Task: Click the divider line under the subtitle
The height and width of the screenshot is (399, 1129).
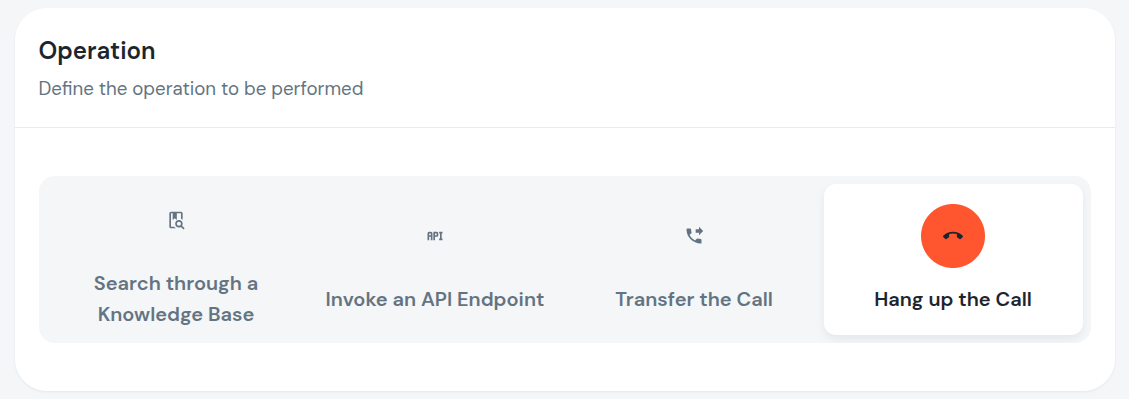Action: tap(564, 127)
